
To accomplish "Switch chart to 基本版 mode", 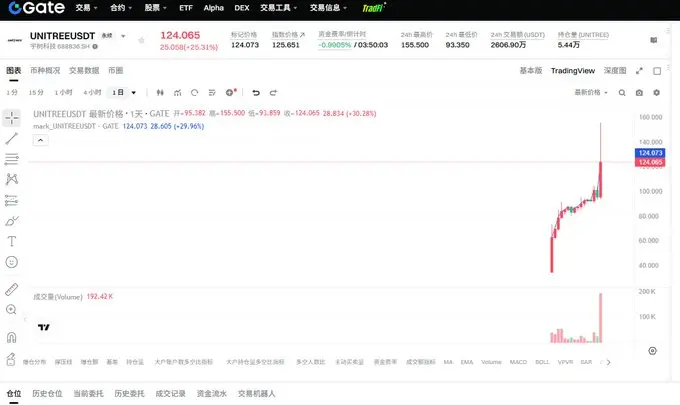I will [x=531, y=70].
